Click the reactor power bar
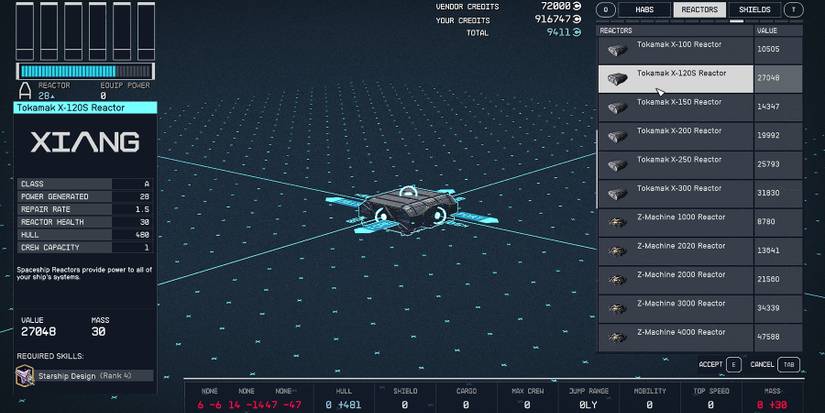The width and height of the screenshot is (825, 413). [x=85, y=71]
